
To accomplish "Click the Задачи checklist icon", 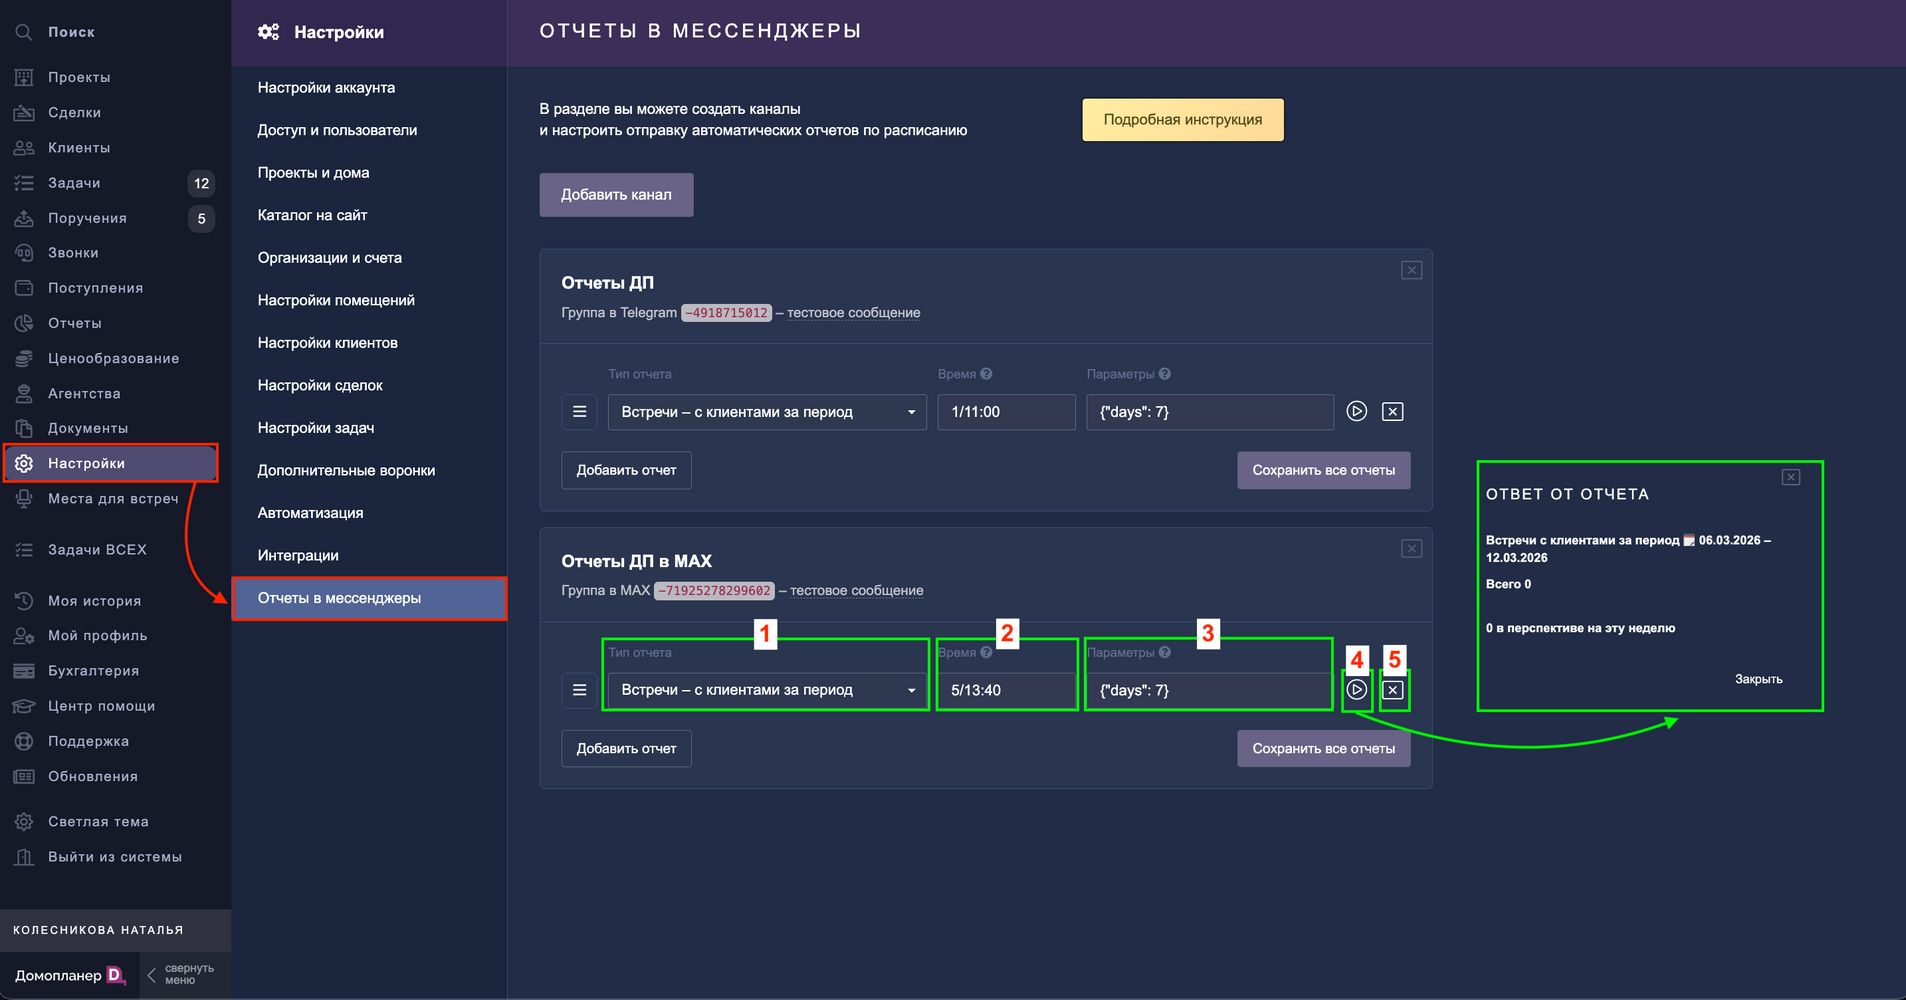I will 23,183.
